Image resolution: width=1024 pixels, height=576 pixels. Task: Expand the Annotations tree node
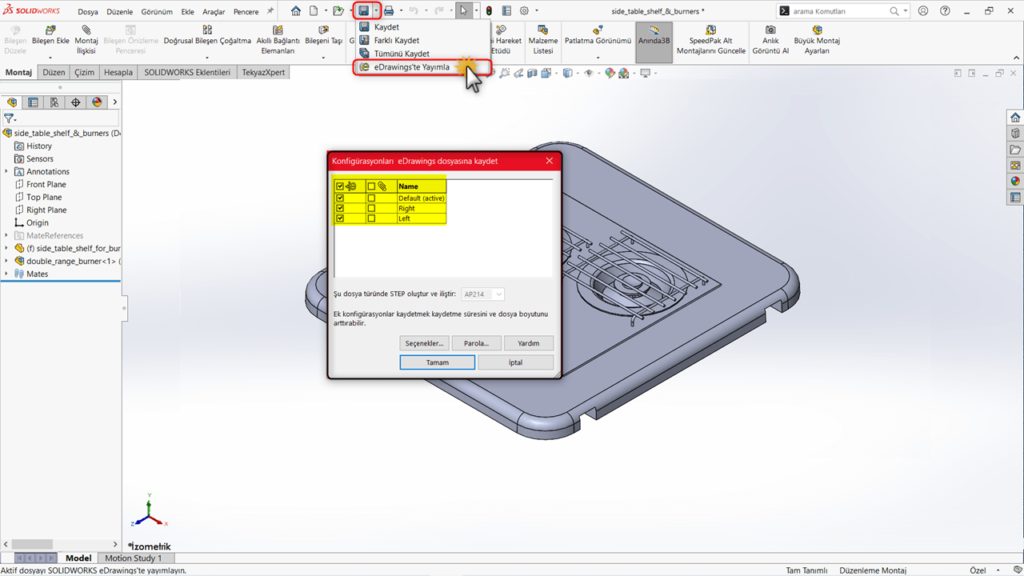click(7, 172)
